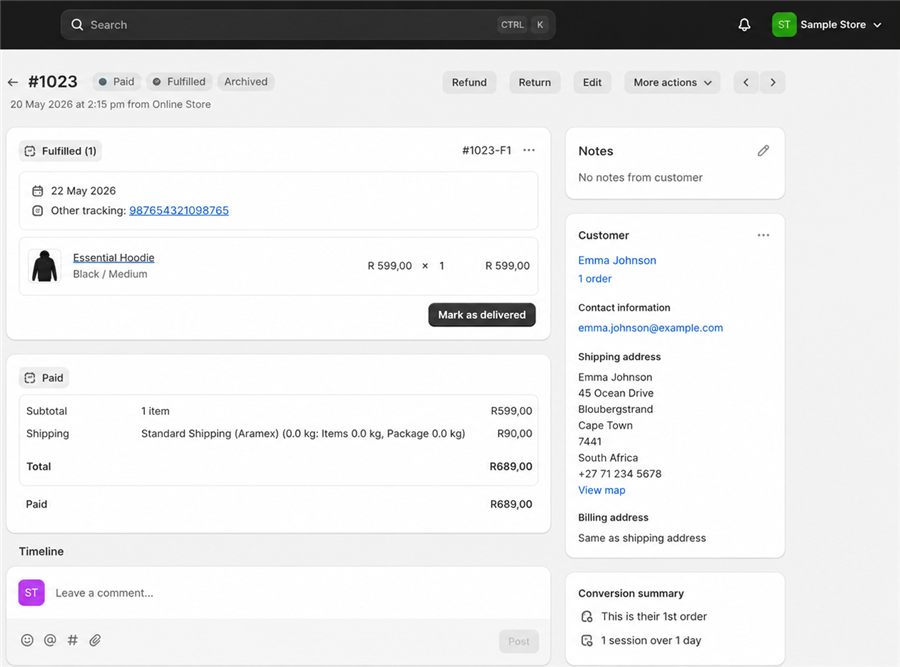Click 'Standard Shipping (Aramex)' text
The width and height of the screenshot is (900, 667).
210,433
